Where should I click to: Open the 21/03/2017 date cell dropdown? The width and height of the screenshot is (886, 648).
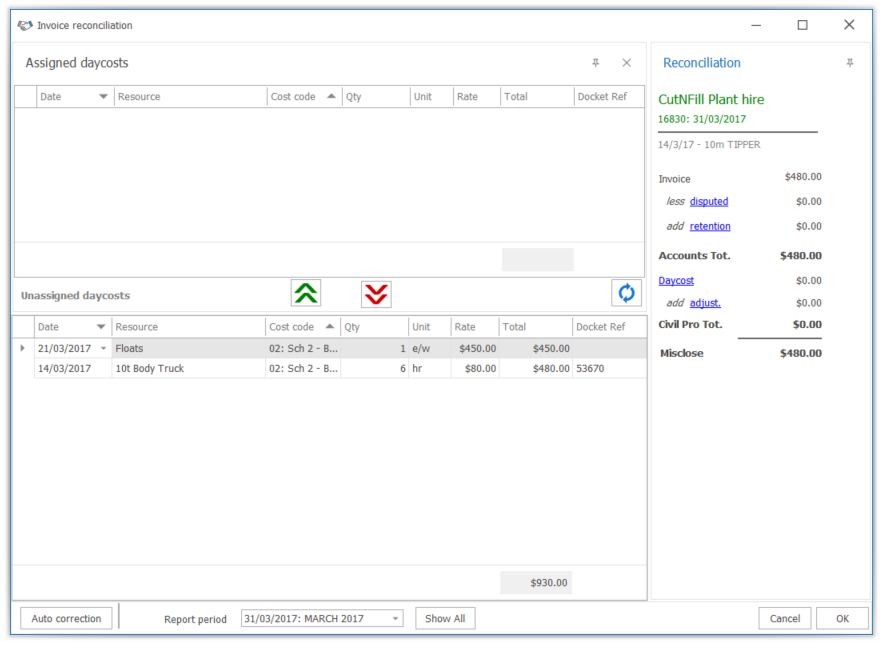pyautogui.click(x=103, y=349)
